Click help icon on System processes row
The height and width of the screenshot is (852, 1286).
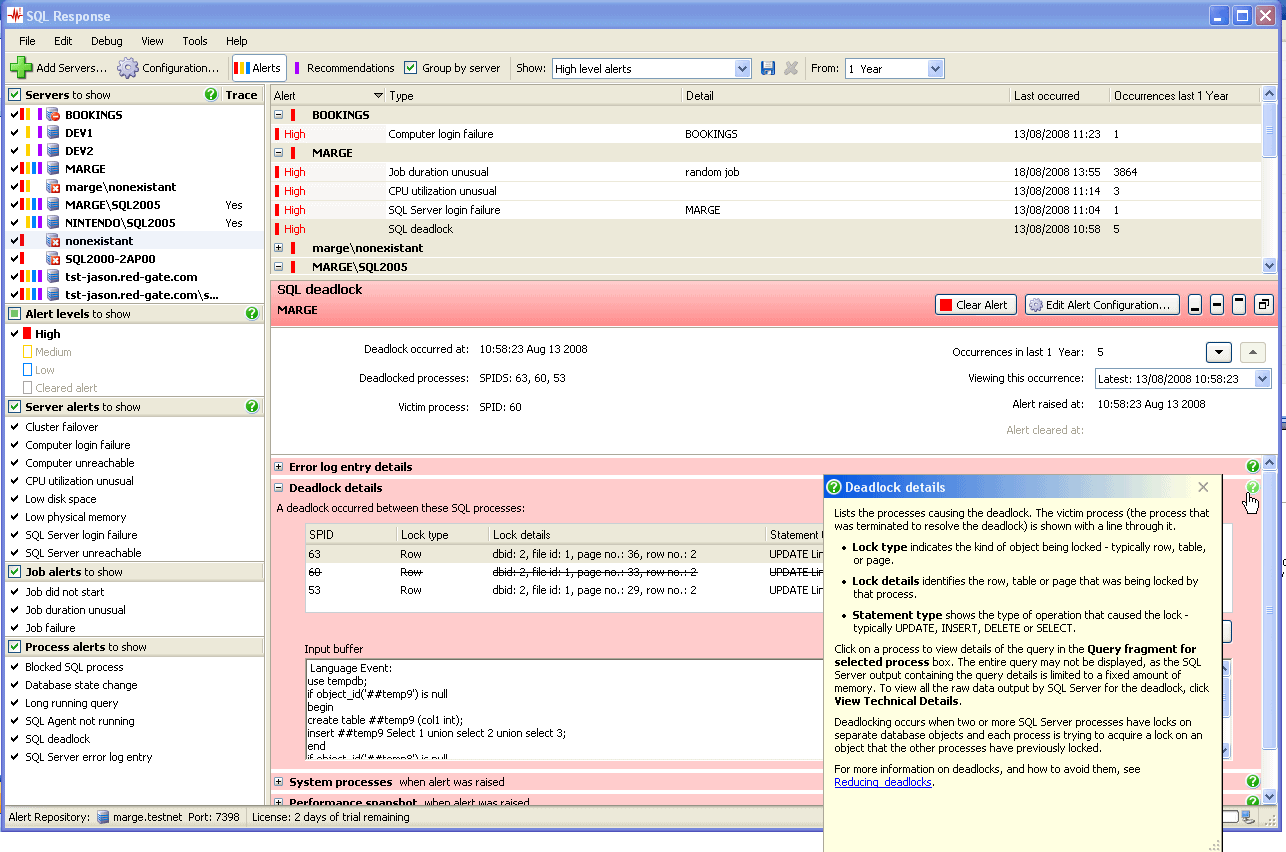pyautogui.click(x=1253, y=781)
